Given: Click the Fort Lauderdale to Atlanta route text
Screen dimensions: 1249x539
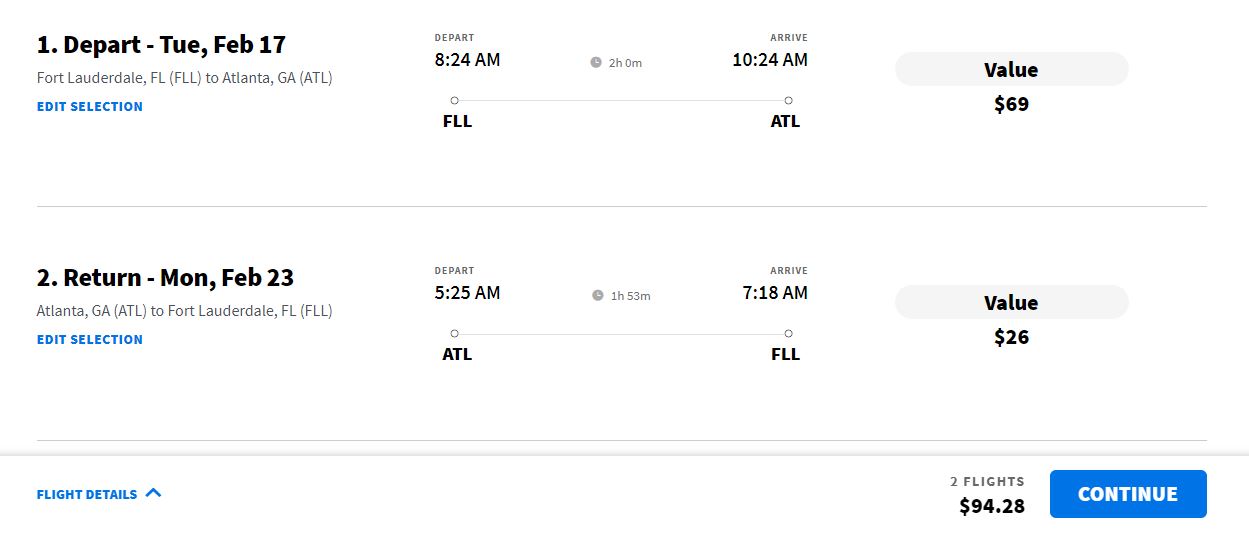Looking at the screenshot, I should 184,78.
